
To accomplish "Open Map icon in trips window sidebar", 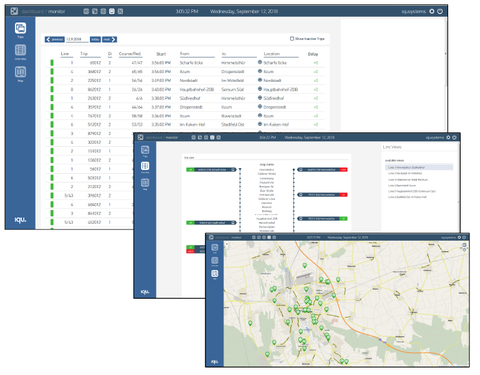I will click(20, 72).
